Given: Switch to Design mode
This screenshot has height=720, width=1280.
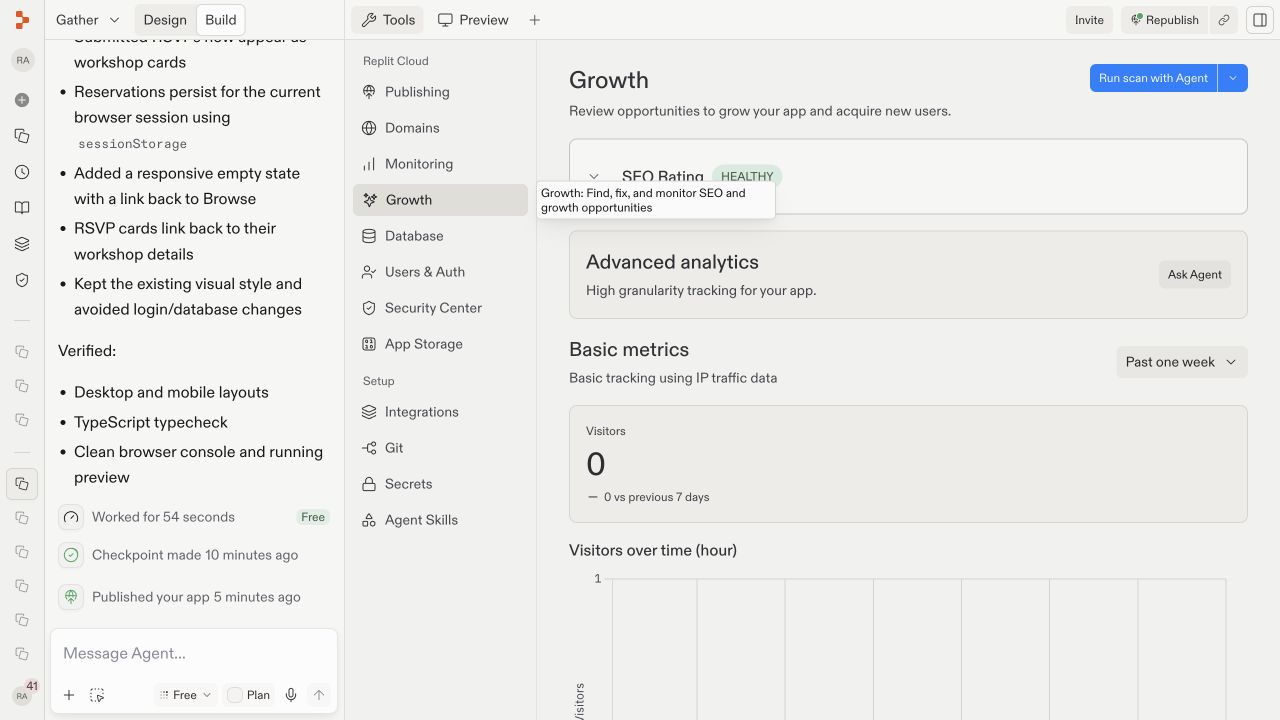Looking at the screenshot, I should click(165, 20).
